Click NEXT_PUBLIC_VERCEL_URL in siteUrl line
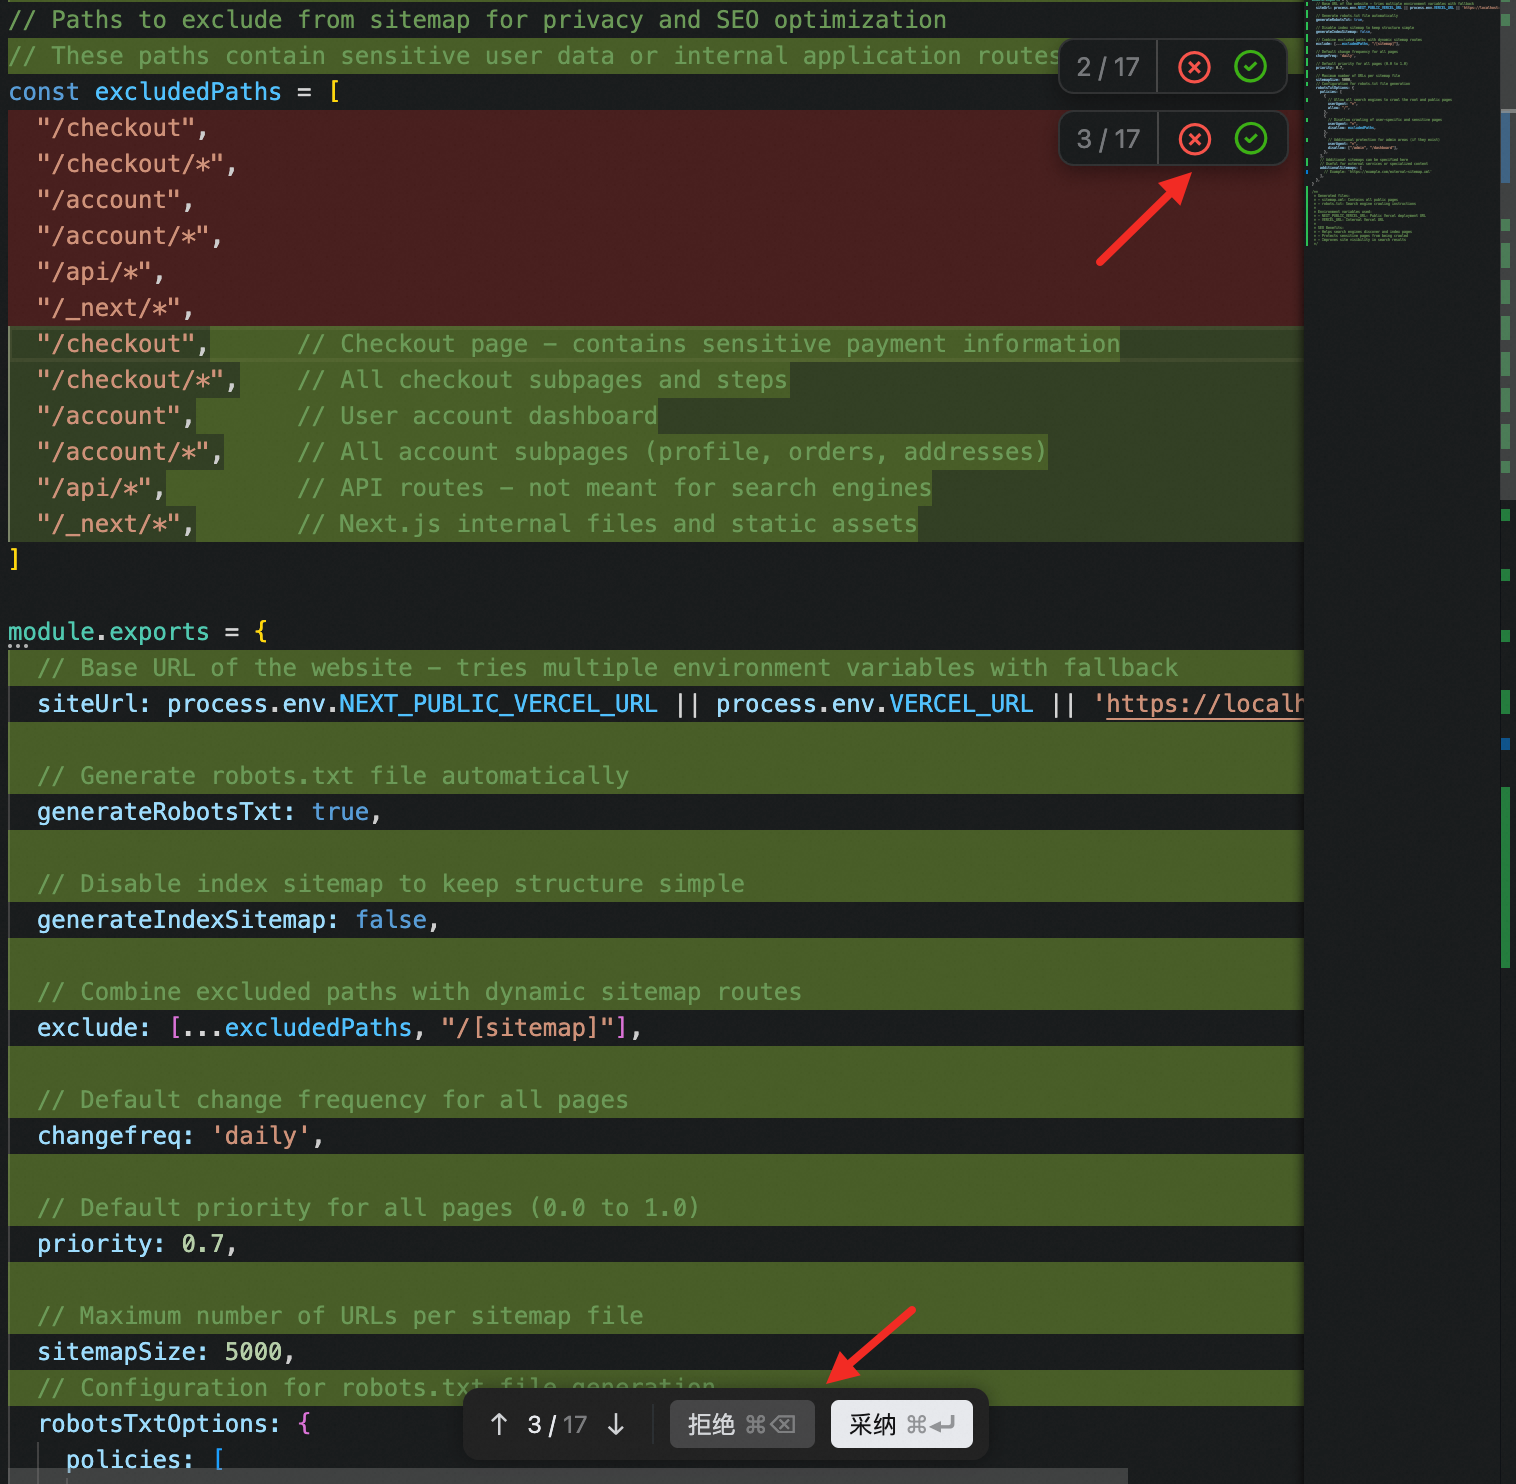Screen dimensions: 1516x1484 [498, 704]
